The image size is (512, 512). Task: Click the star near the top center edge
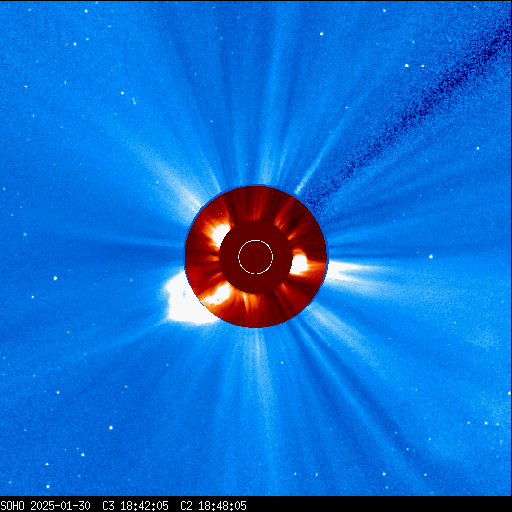click(x=322, y=34)
